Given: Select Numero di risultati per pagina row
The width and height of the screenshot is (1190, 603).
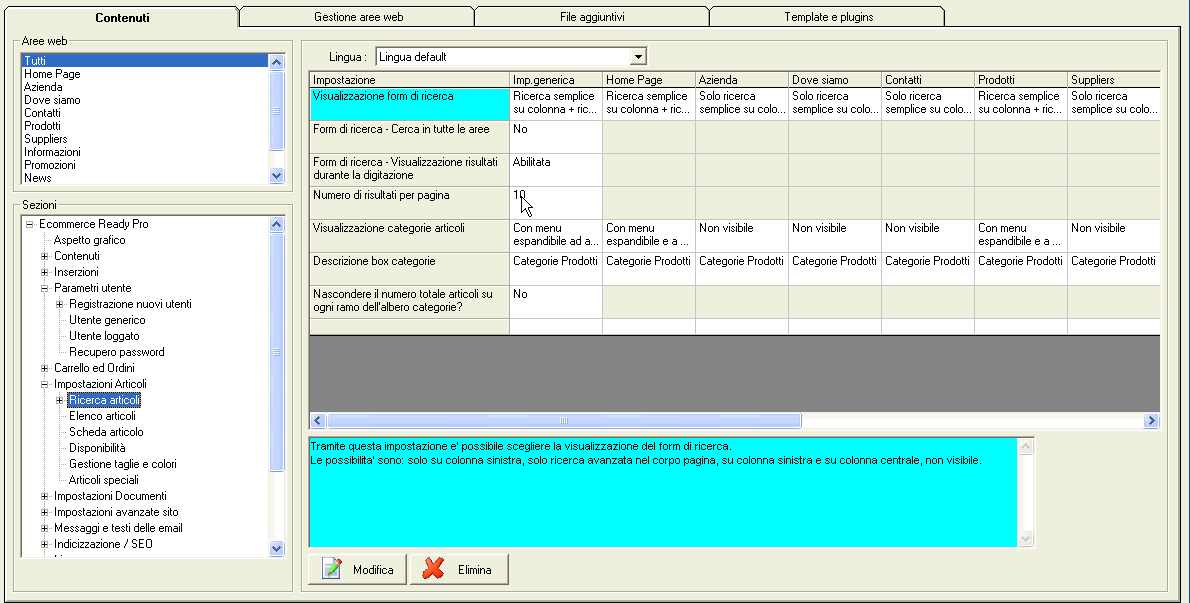Looking at the screenshot, I should click(409, 203).
